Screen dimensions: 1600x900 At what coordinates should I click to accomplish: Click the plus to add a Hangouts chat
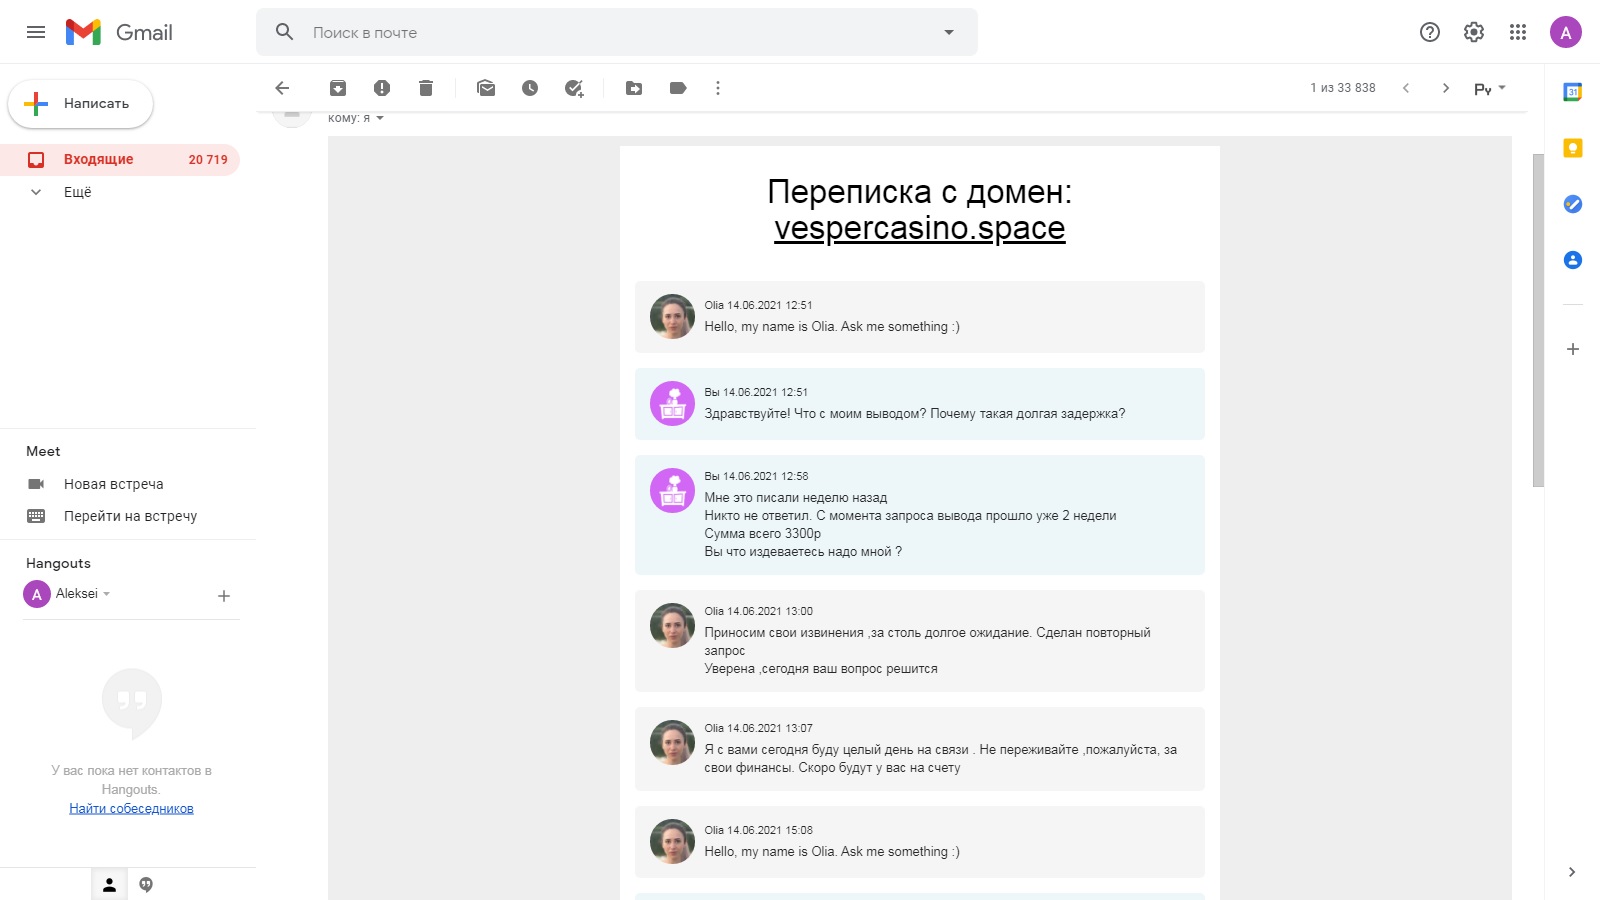pyautogui.click(x=224, y=596)
